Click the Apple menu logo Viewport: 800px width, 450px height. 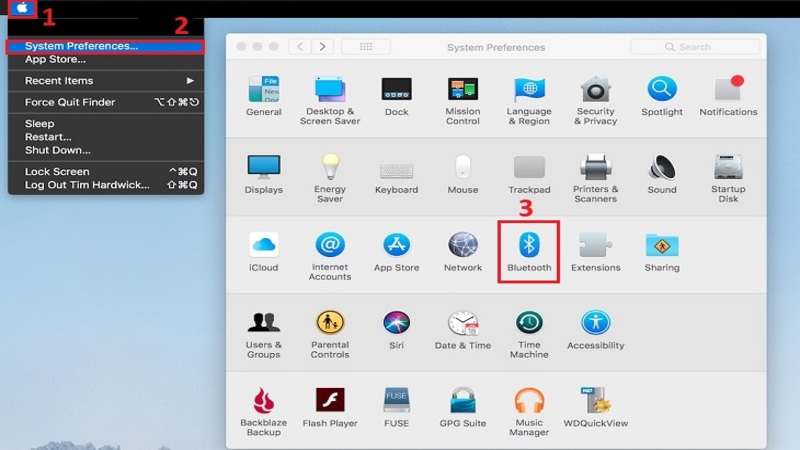pyautogui.click(x=22, y=8)
